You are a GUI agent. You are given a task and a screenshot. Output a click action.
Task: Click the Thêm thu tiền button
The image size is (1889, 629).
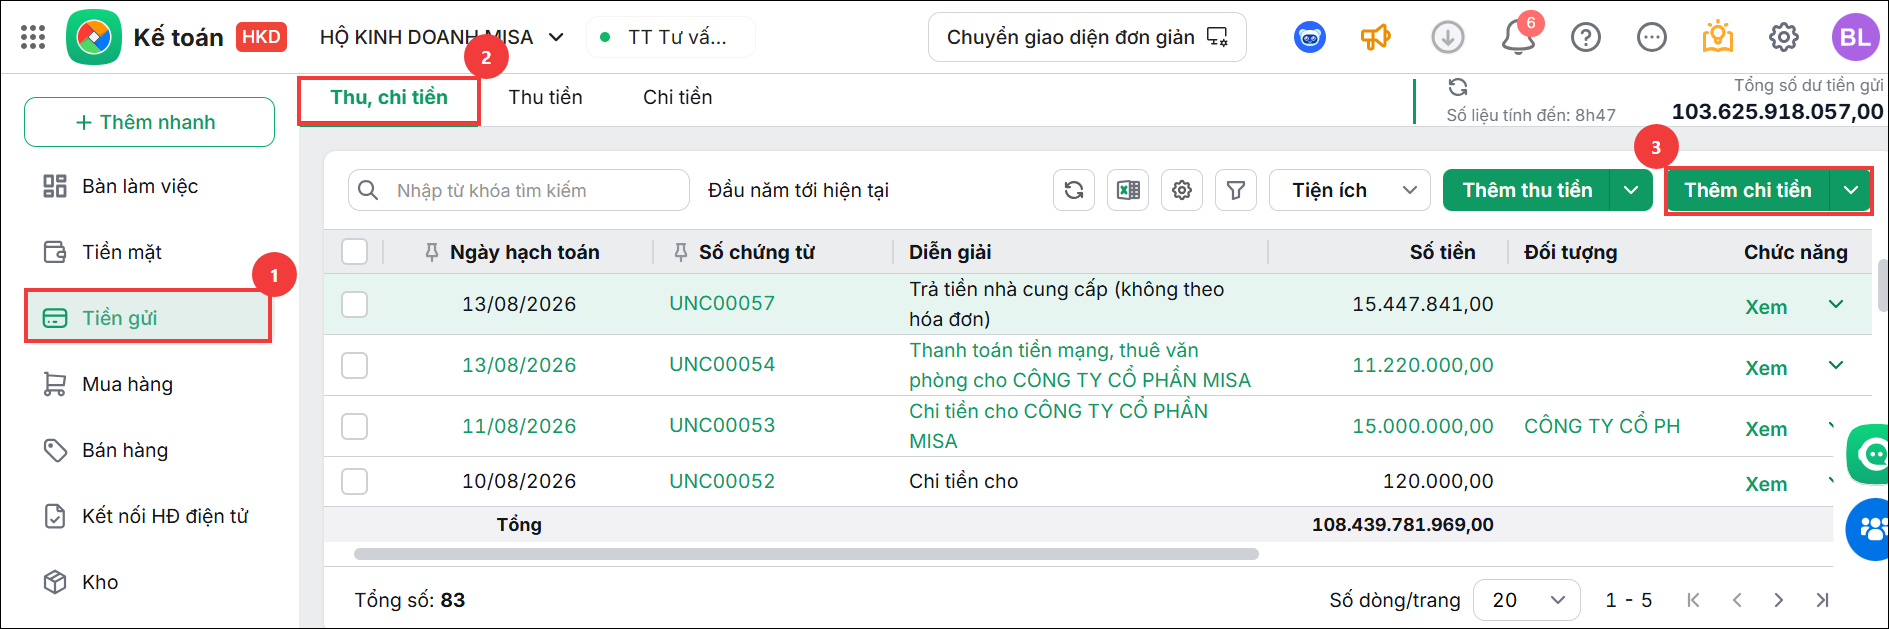[x=1527, y=190]
